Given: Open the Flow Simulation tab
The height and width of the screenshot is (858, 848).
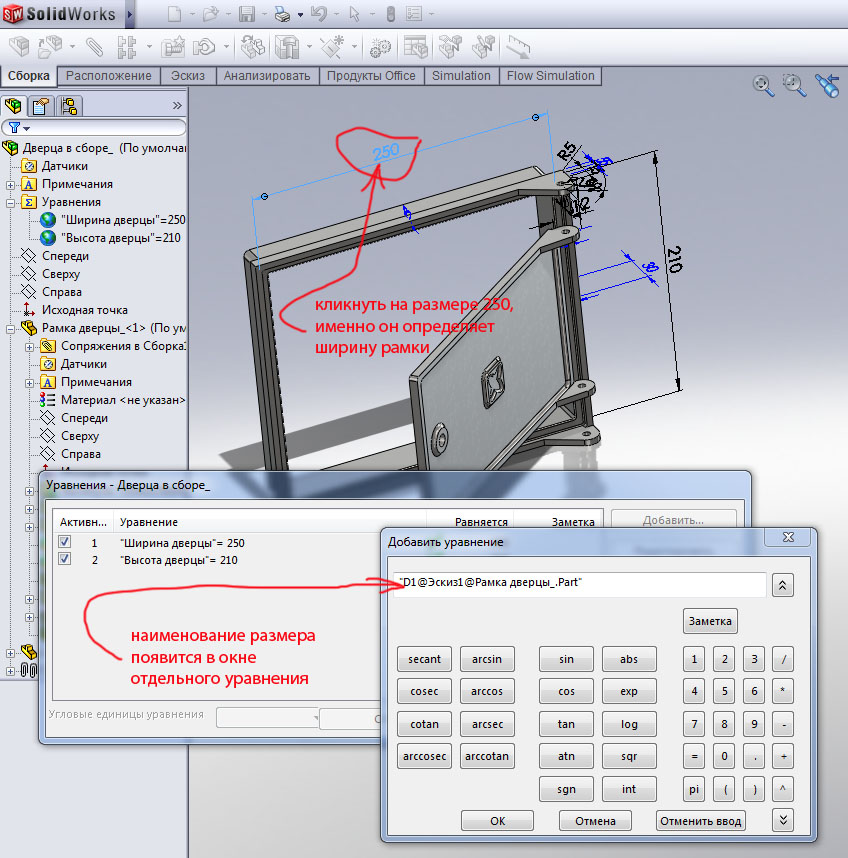Looking at the screenshot, I should [x=550, y=76].
